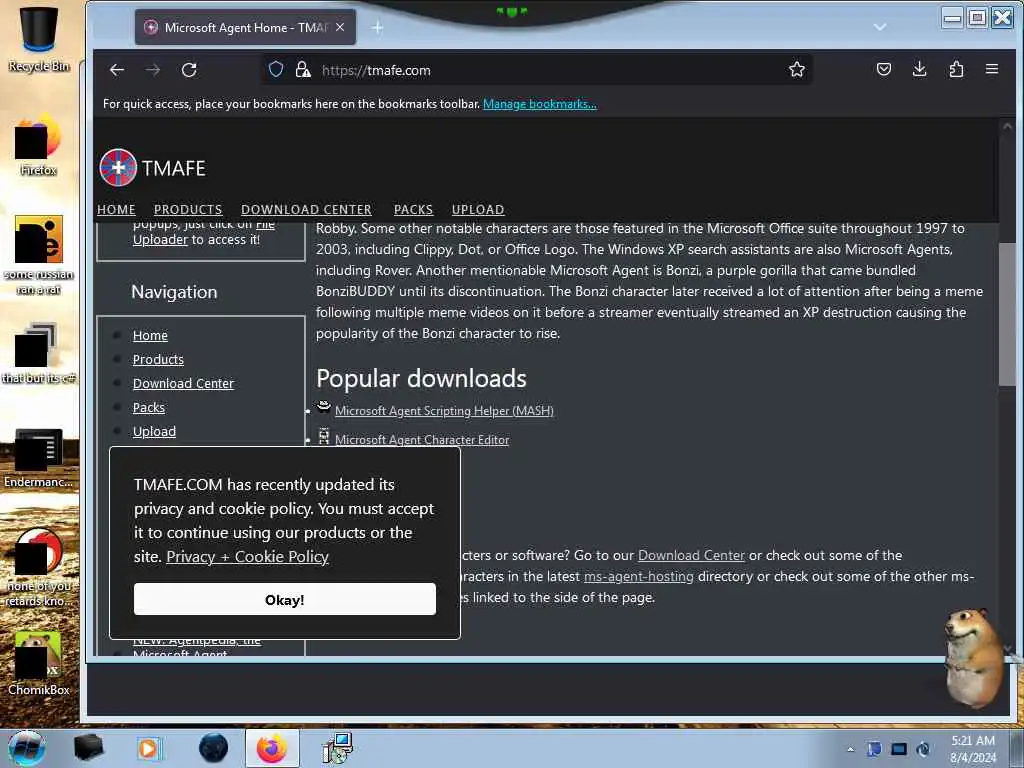Click the page vertical scrollbar thumb
Image resolution: width=1024 pixels, height=768 pixels.
(1007, 313)
